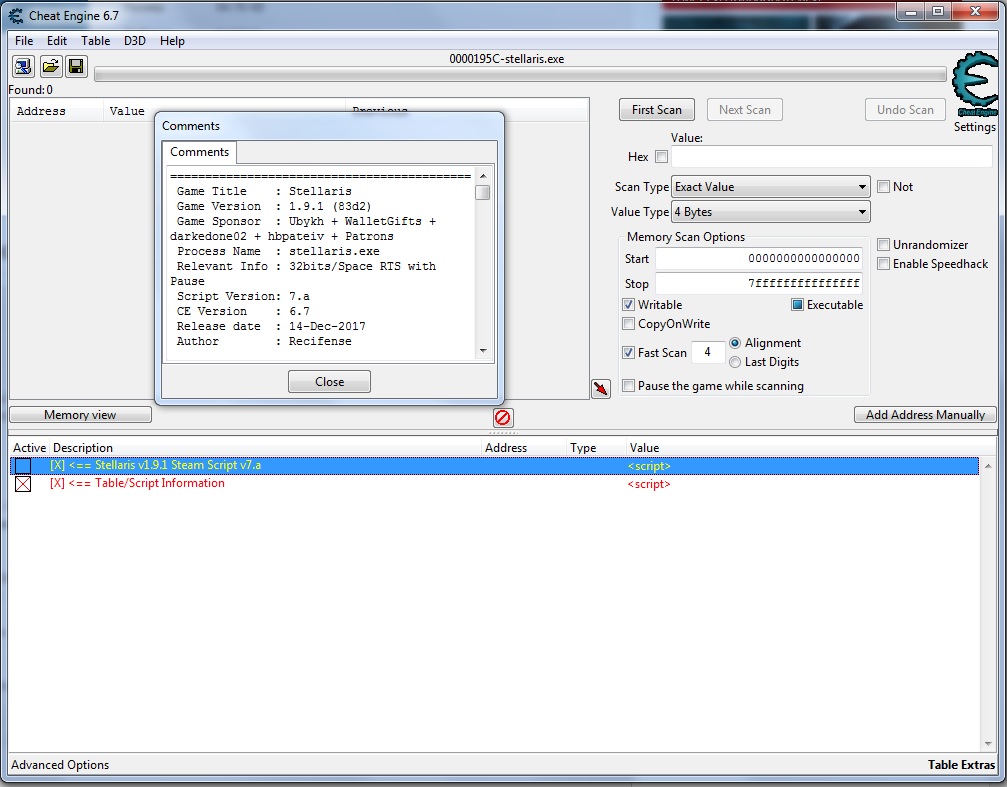Image resolution: width=1007 pixels, height=787 pixels.
Task: Click red arrow add-to-address-list icon
Action: [600, 389]
